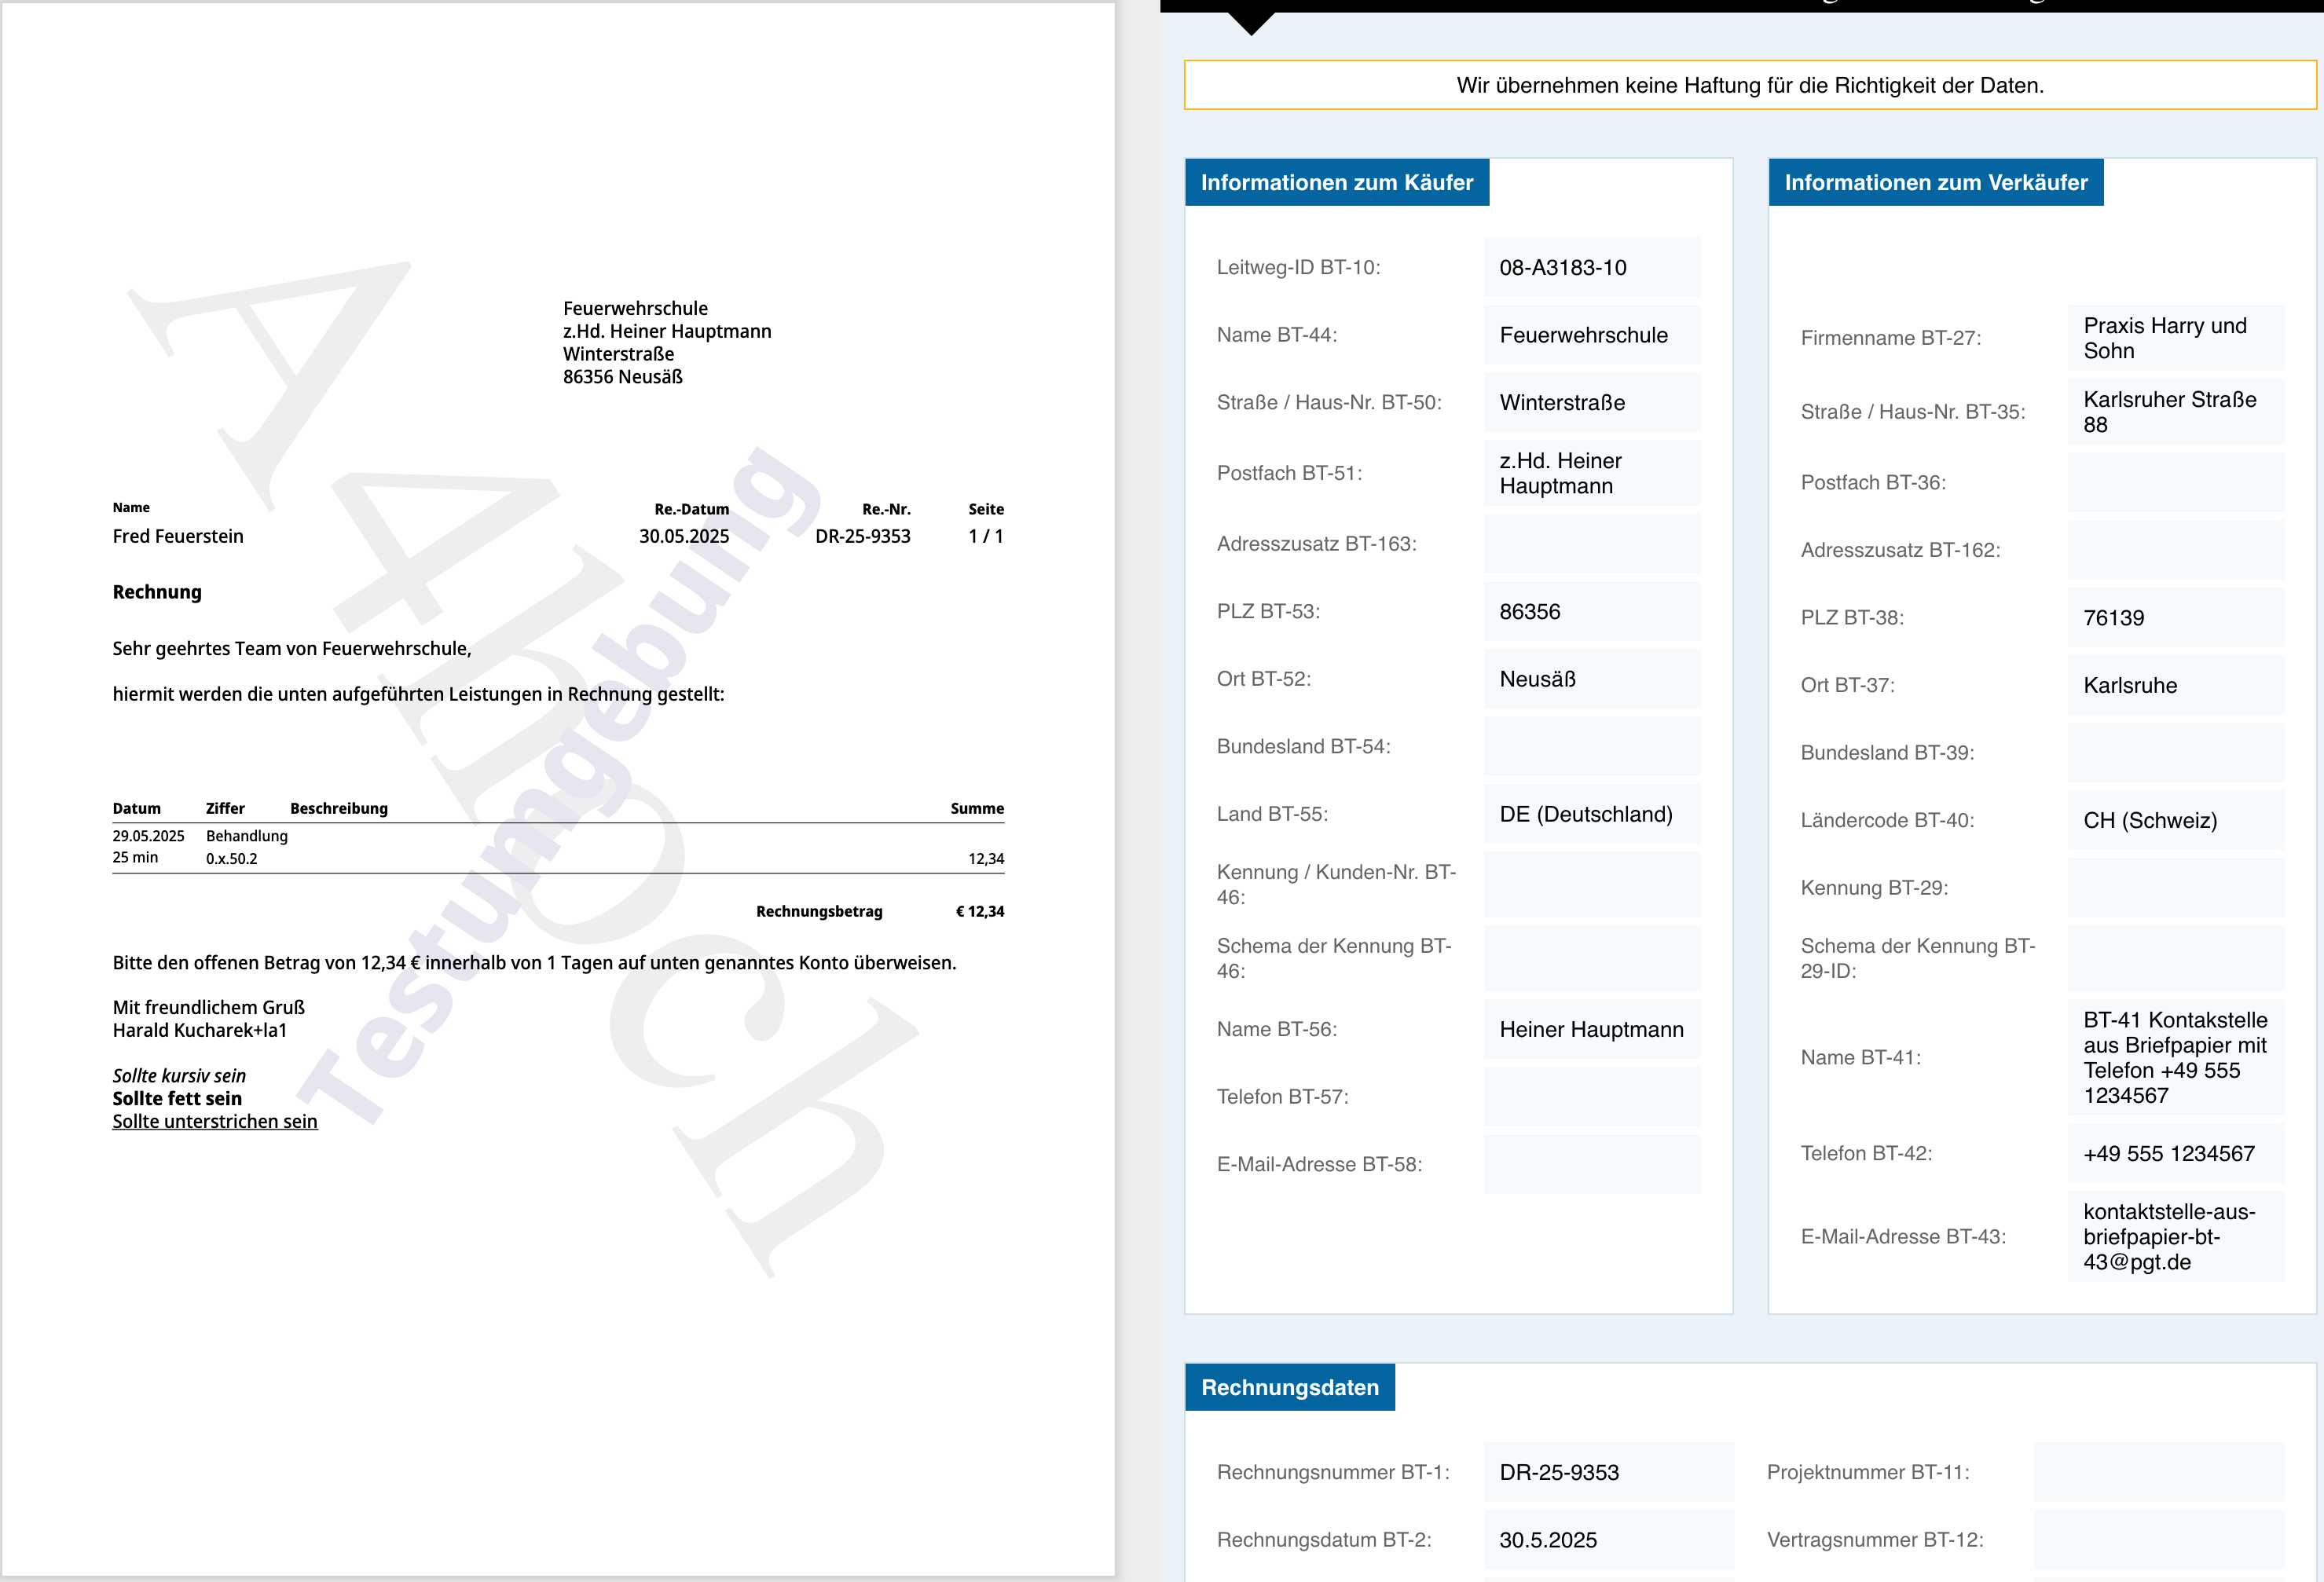
Task: Click the italic text Sollte kursiv sein
Action: 179,1076
